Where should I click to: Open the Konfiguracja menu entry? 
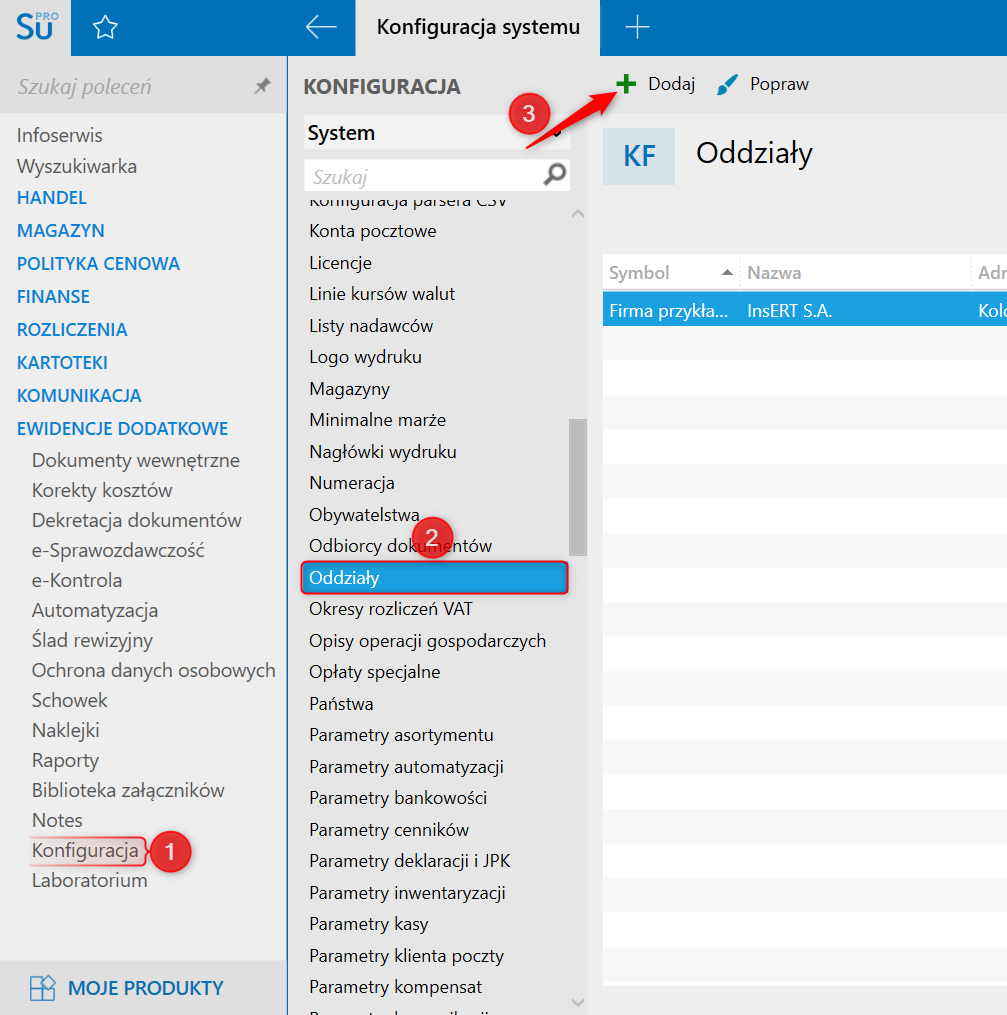tap(85, 851)
